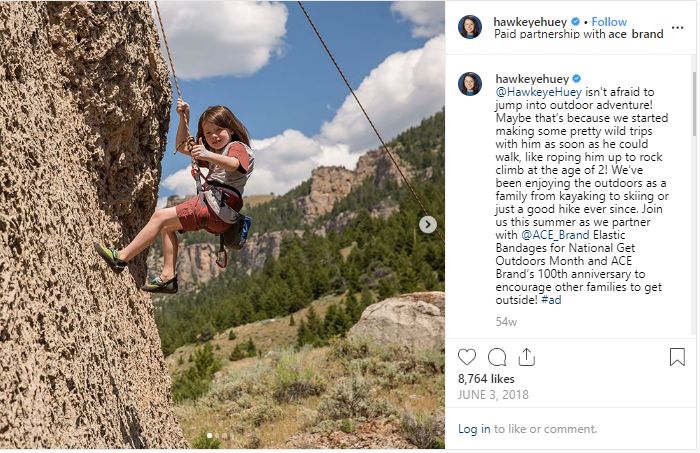Open hawkeyehuey profile from header username
The width and height of the screenshot is (700, 453).
pos(531,21)
